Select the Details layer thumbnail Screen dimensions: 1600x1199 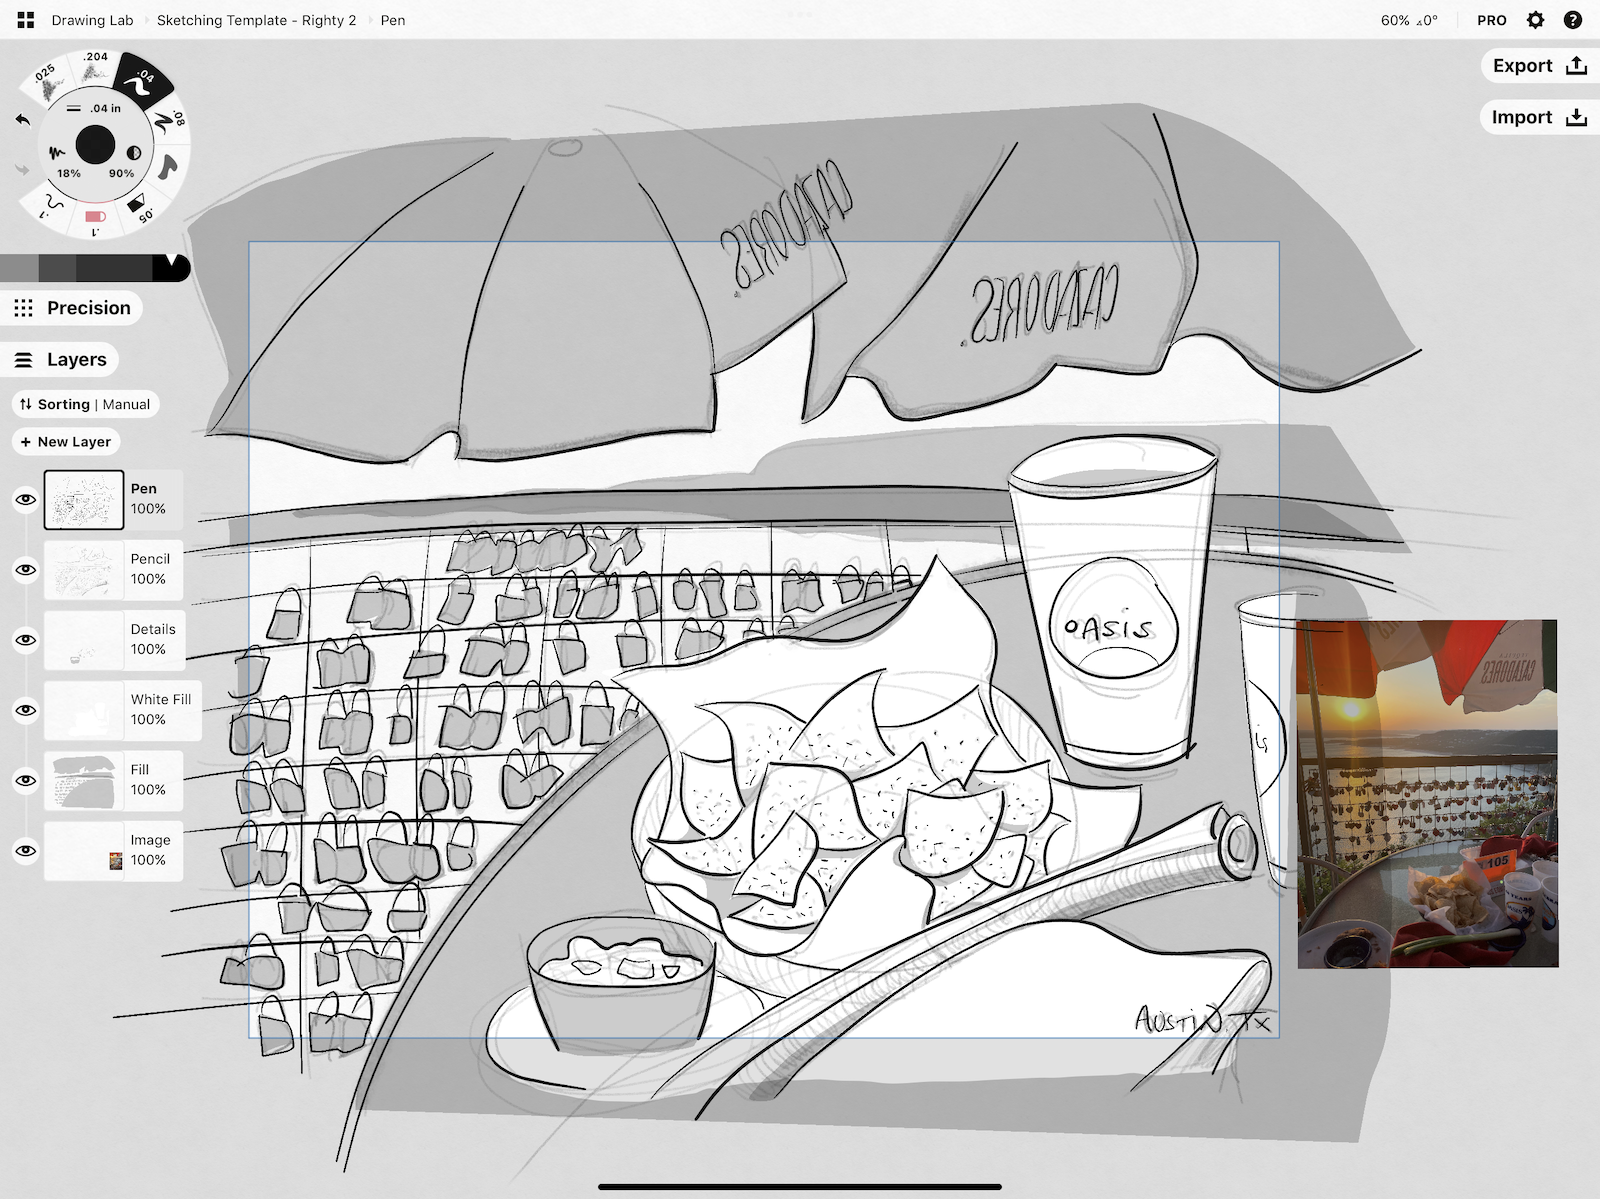coord(84,640)
